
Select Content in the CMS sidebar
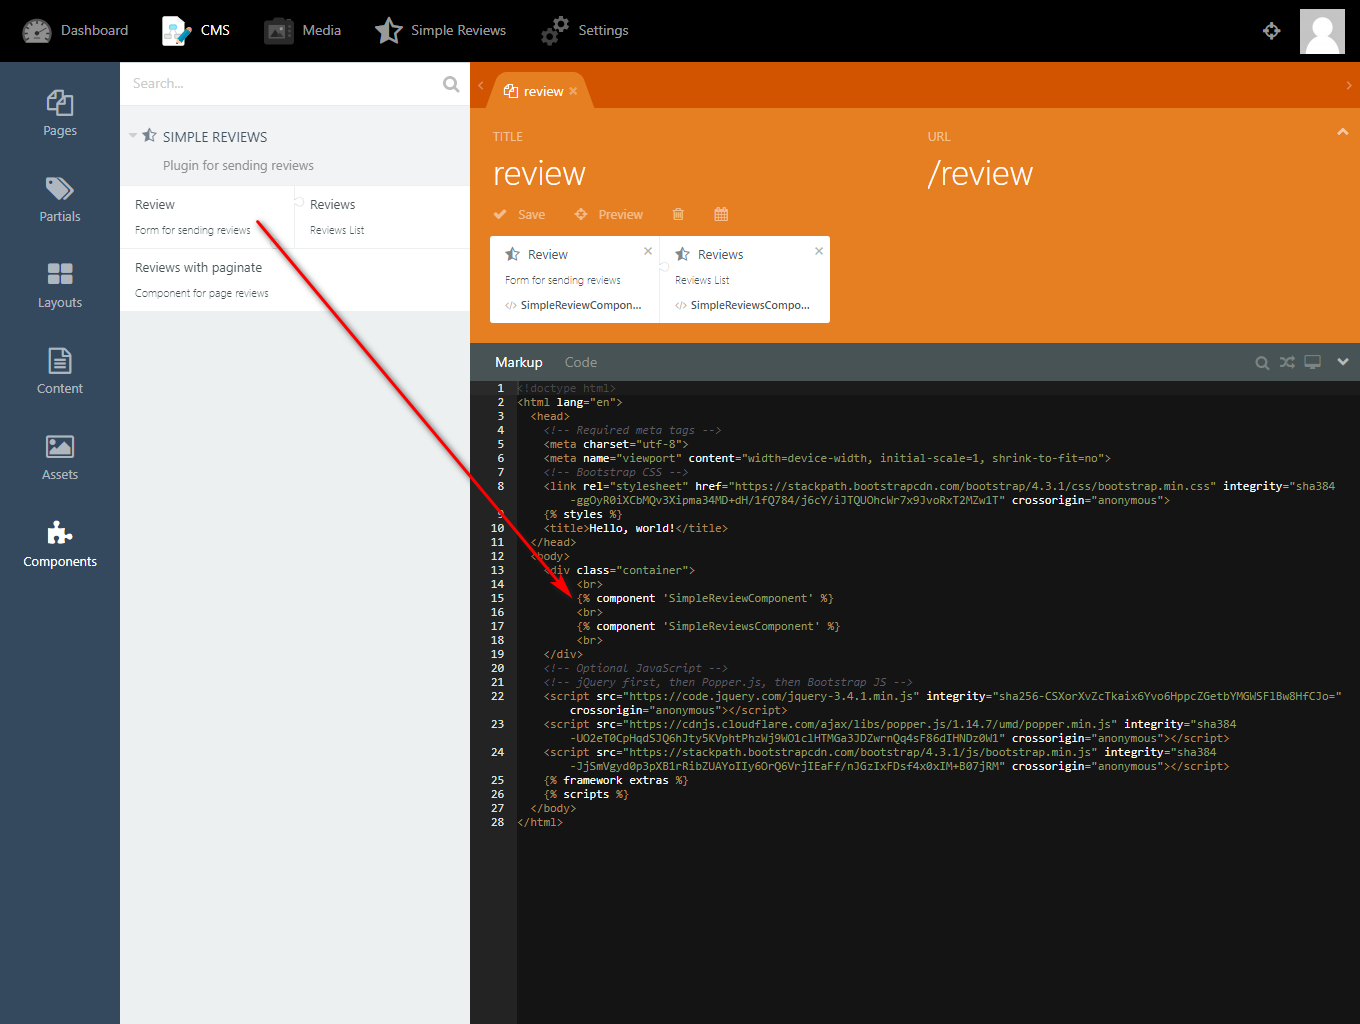click(x=60, y=371)
